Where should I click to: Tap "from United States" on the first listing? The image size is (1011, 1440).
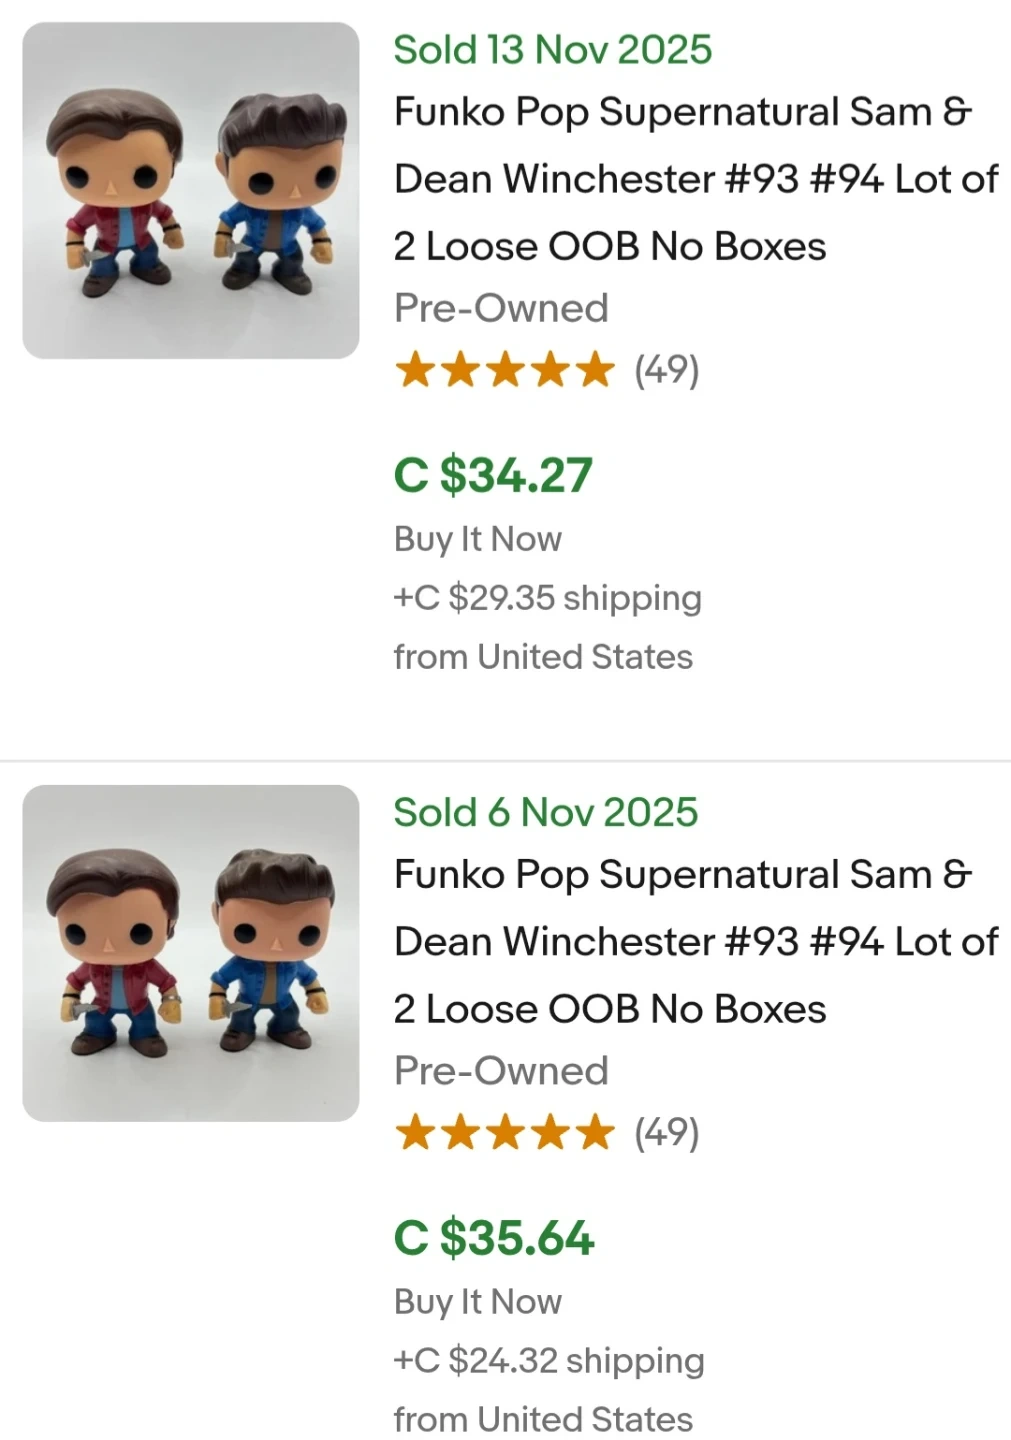pyautogui.click(x=543, y=657)
